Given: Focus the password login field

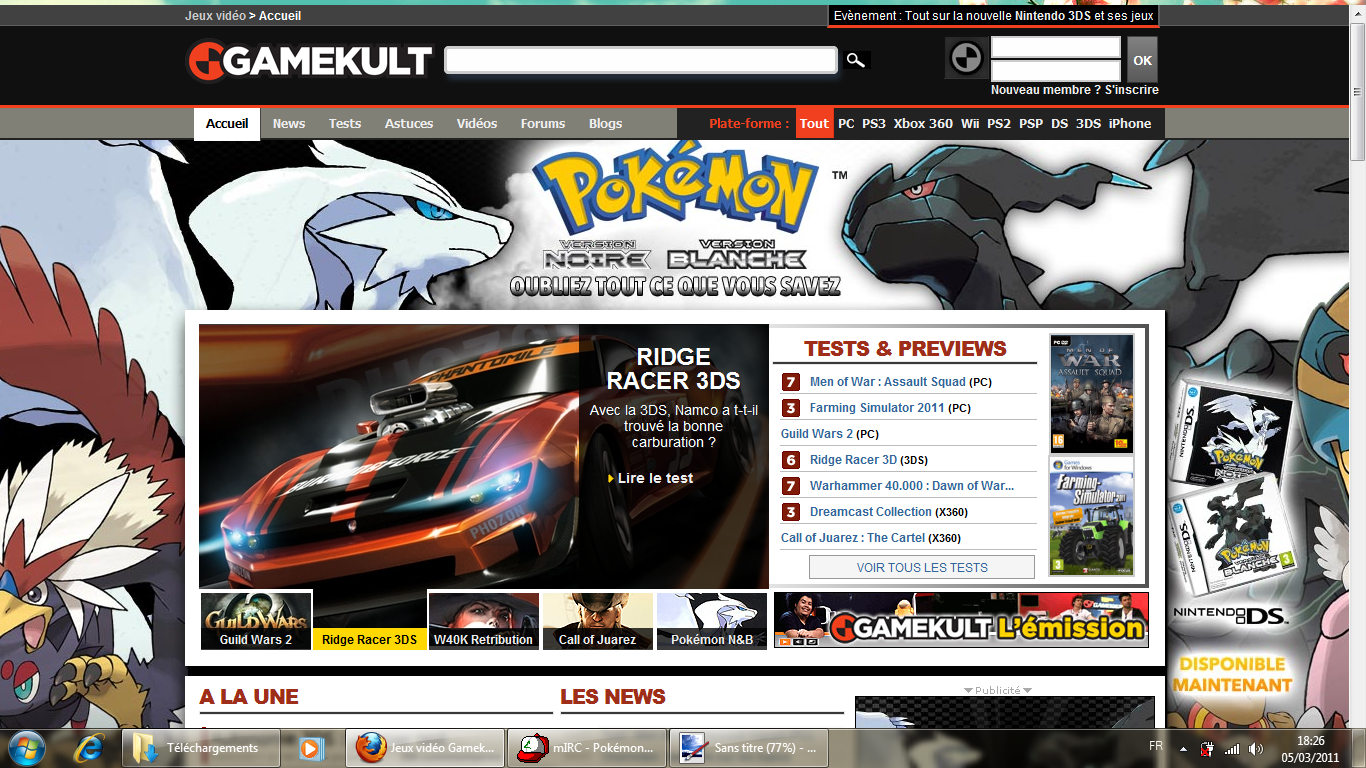Looking at the screenshot, I should click(x=1056, y=71).
